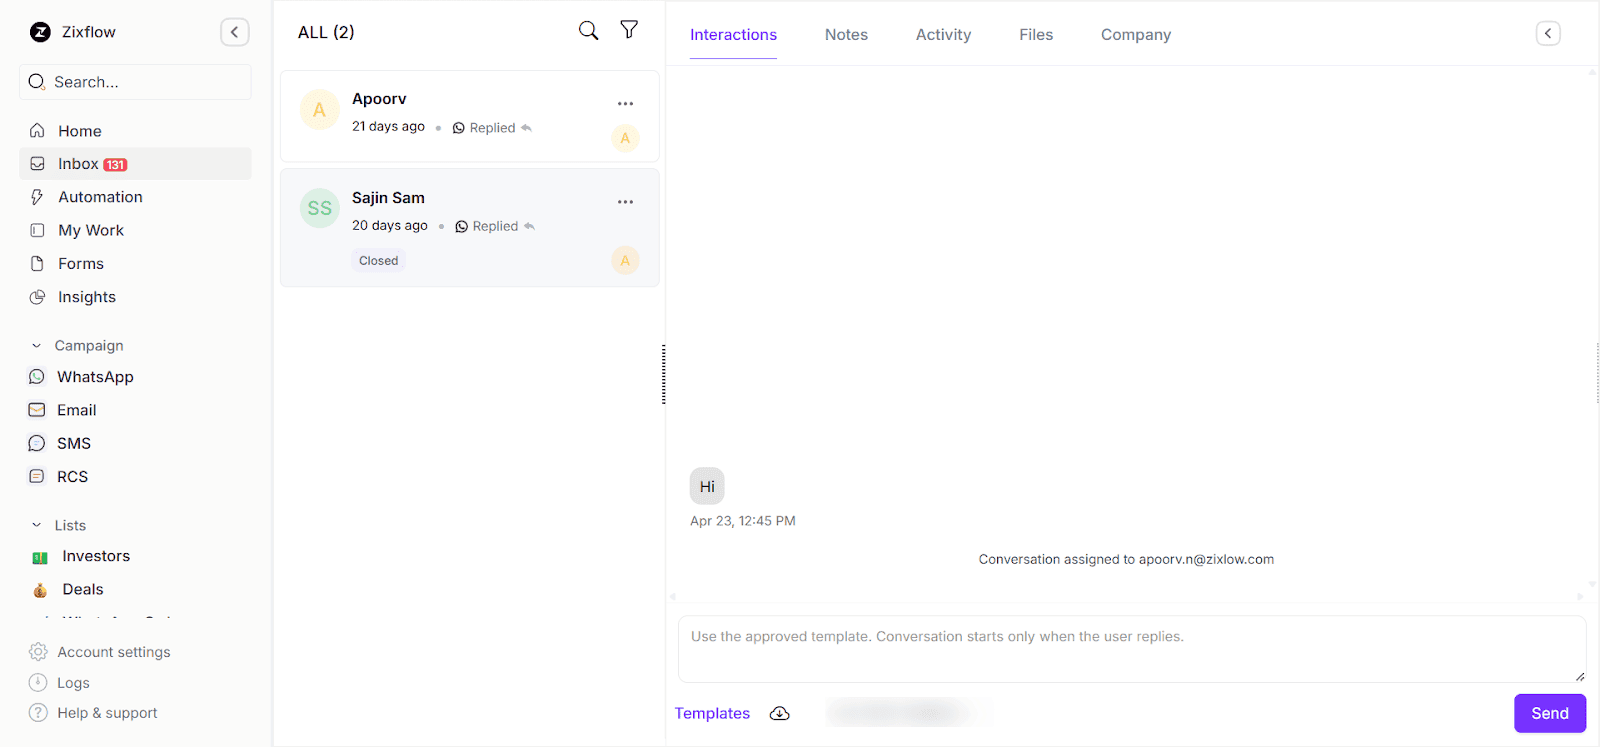
Task: Open three-dot menu for Apoorv conversation
Action: click(x=625, y=104)
